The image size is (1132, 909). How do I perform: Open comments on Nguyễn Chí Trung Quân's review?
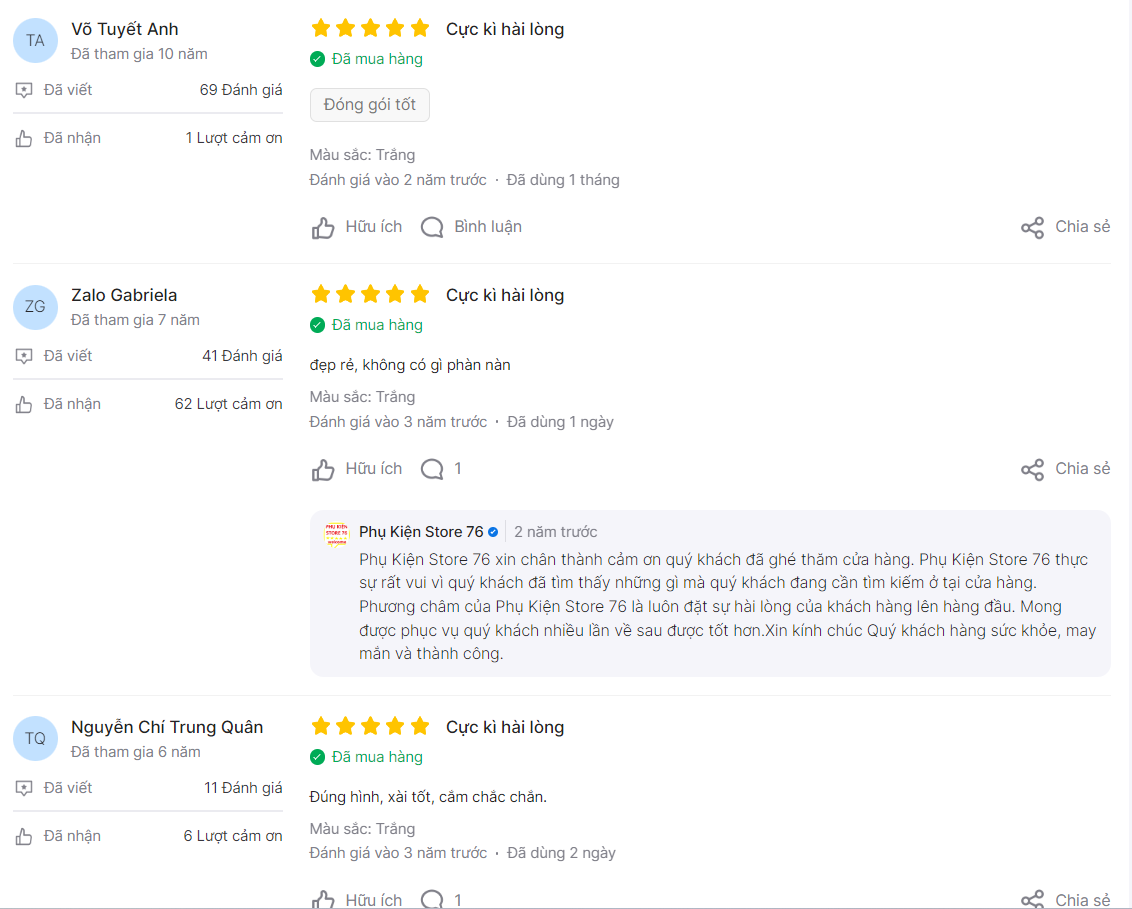coord(441,899)
